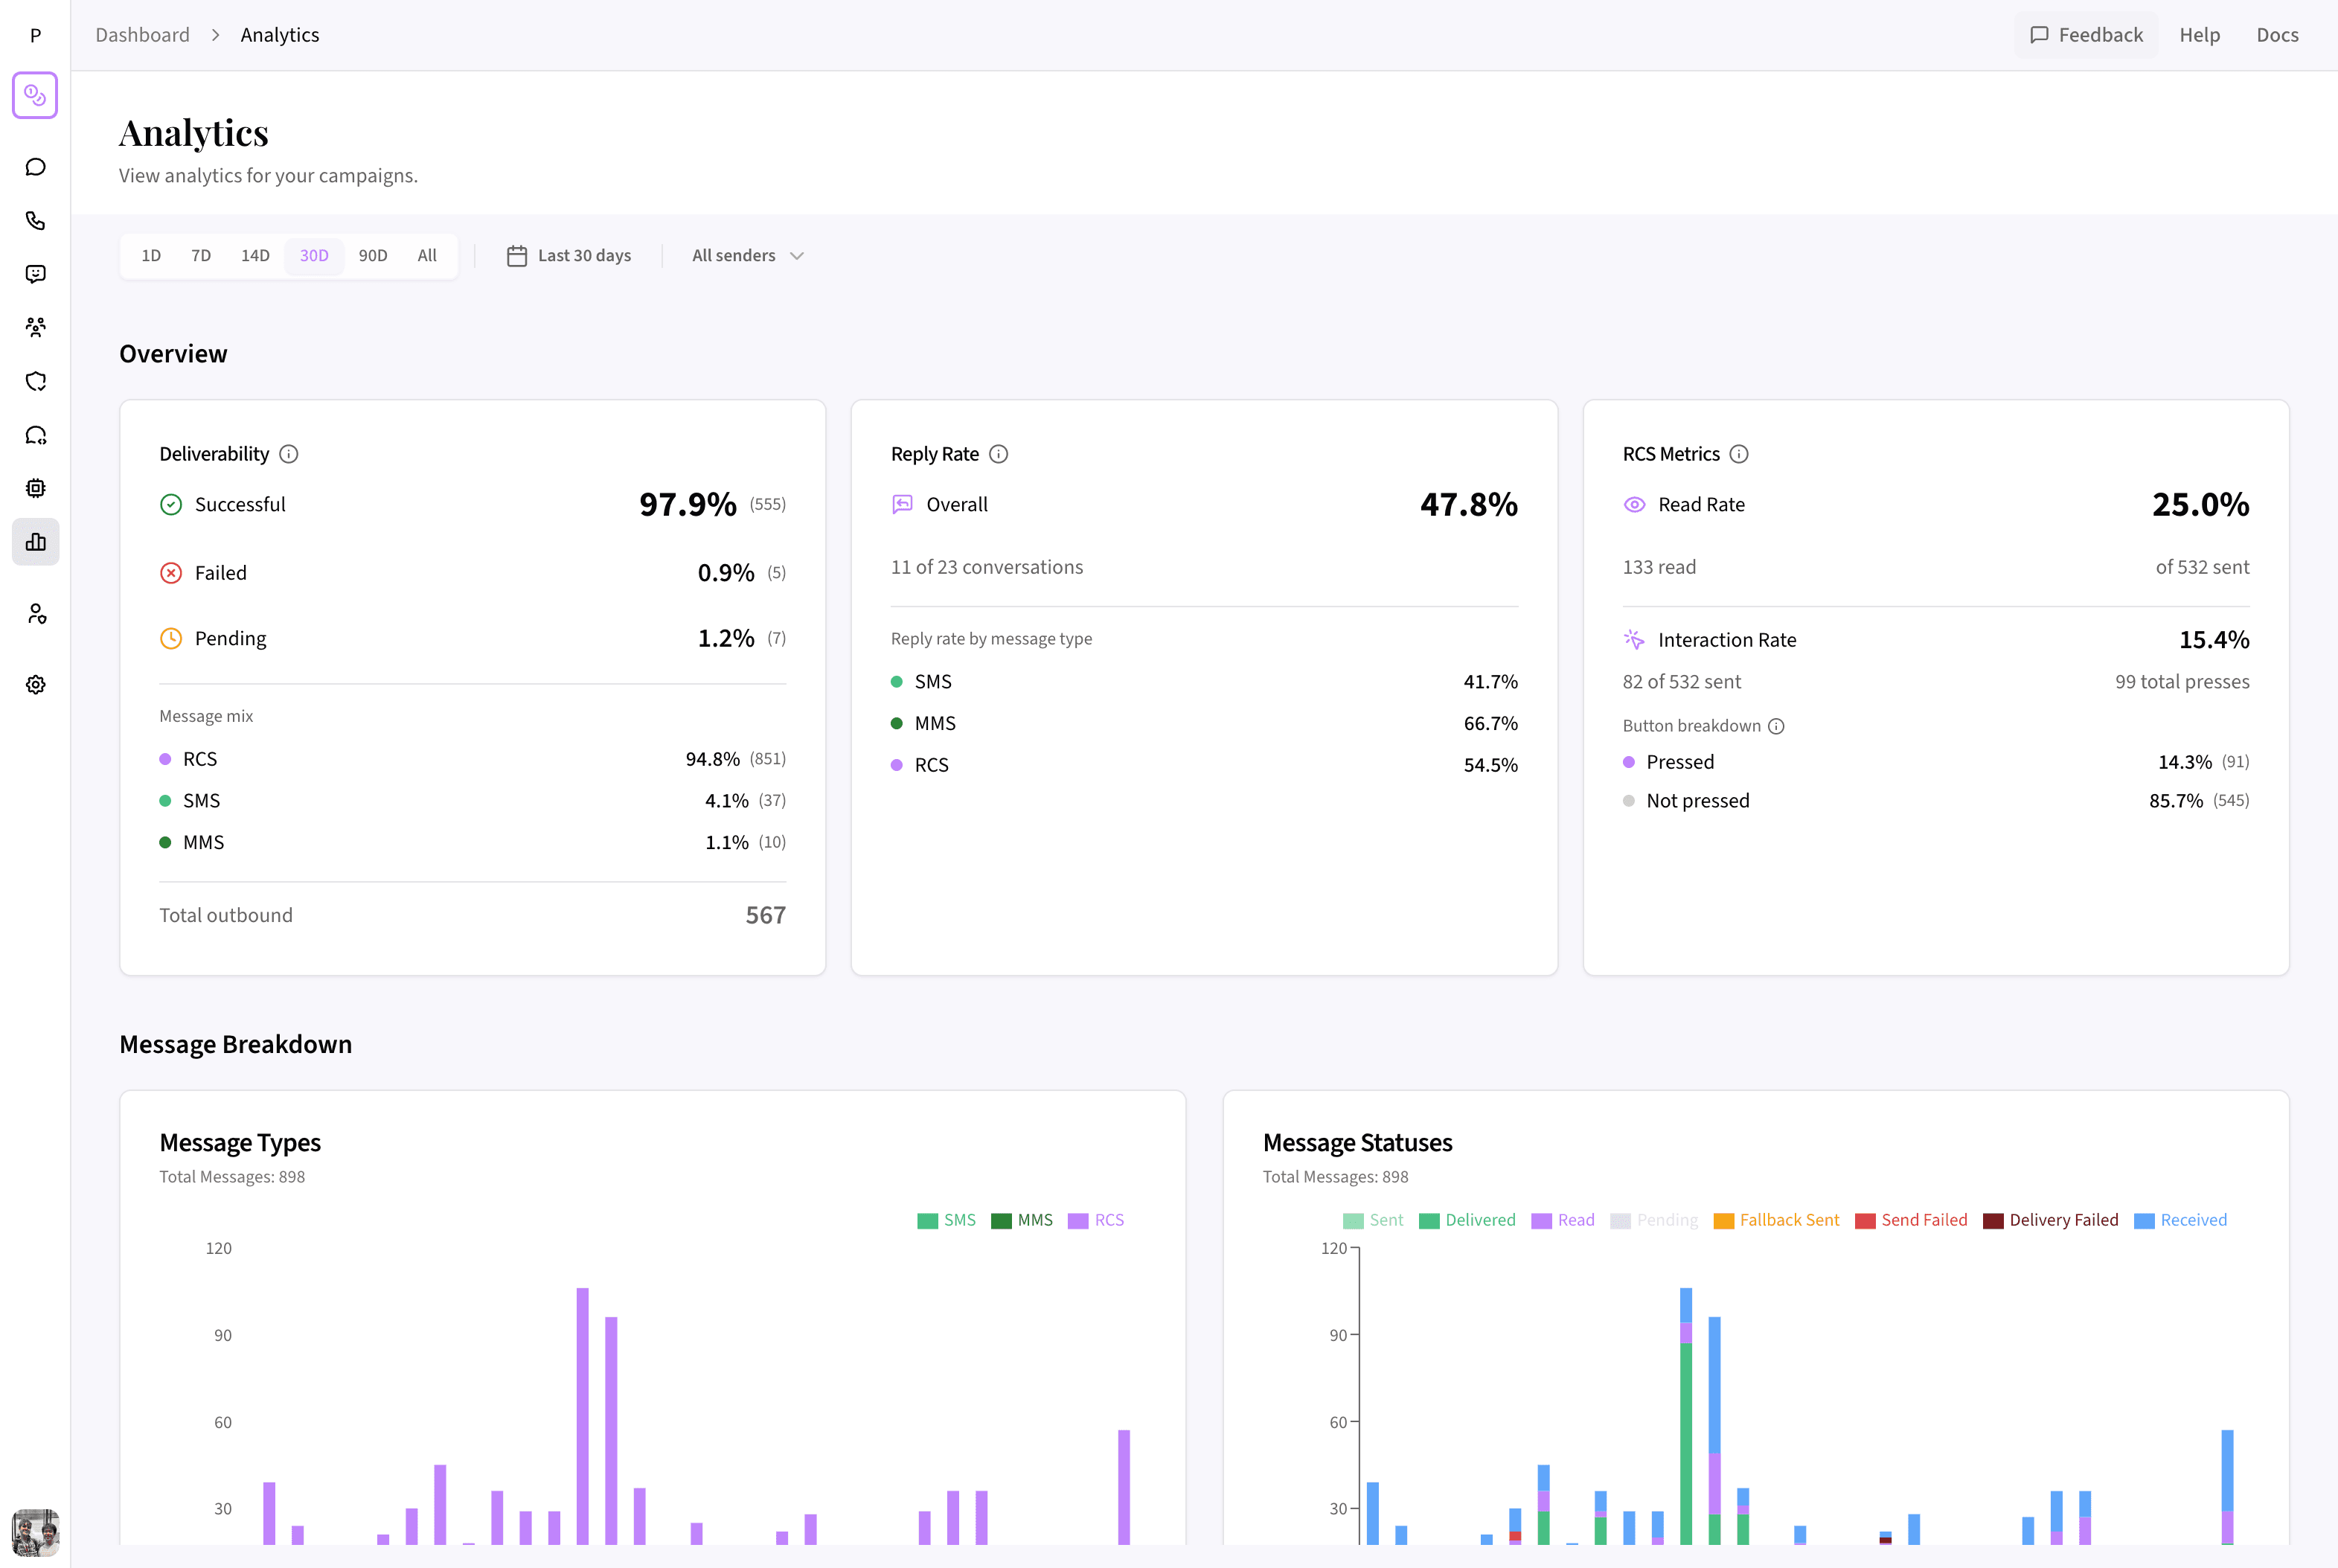Click the Analytics bar-chart icon in the sidebar
2338x1568 pixels.
point(35,541)
